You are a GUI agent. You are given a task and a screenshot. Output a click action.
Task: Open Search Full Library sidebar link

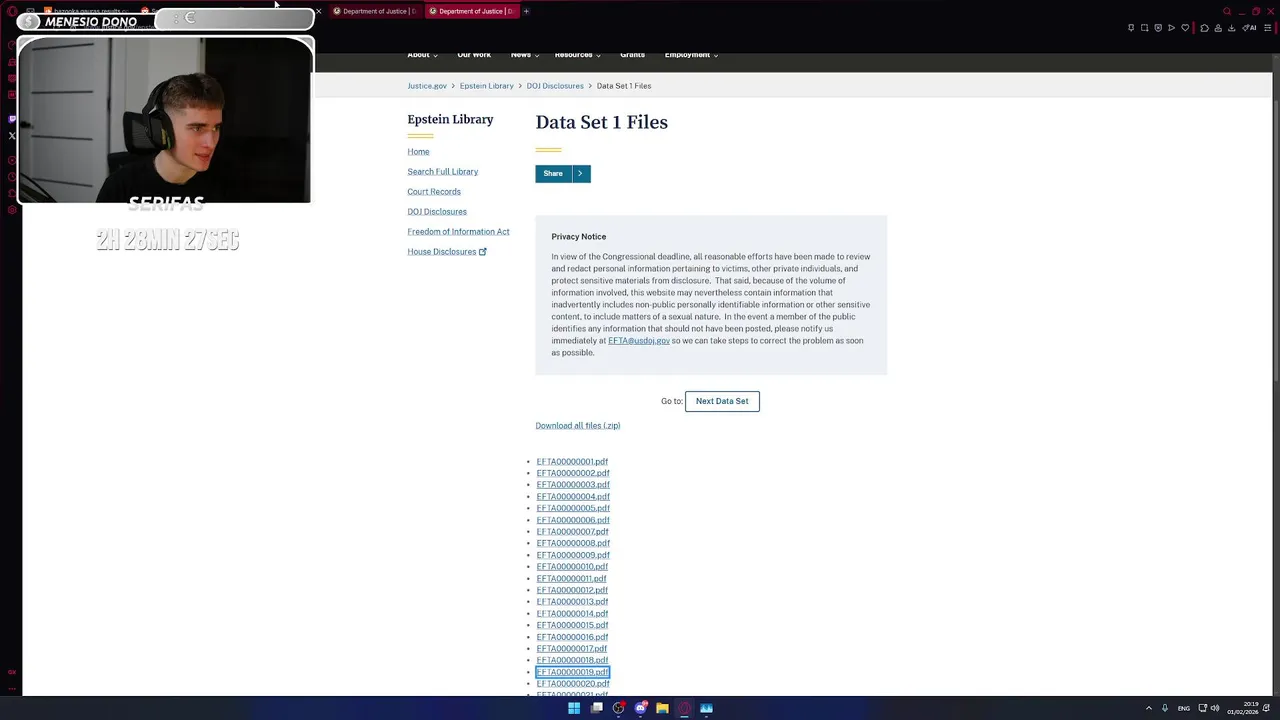tap(443, 172)
